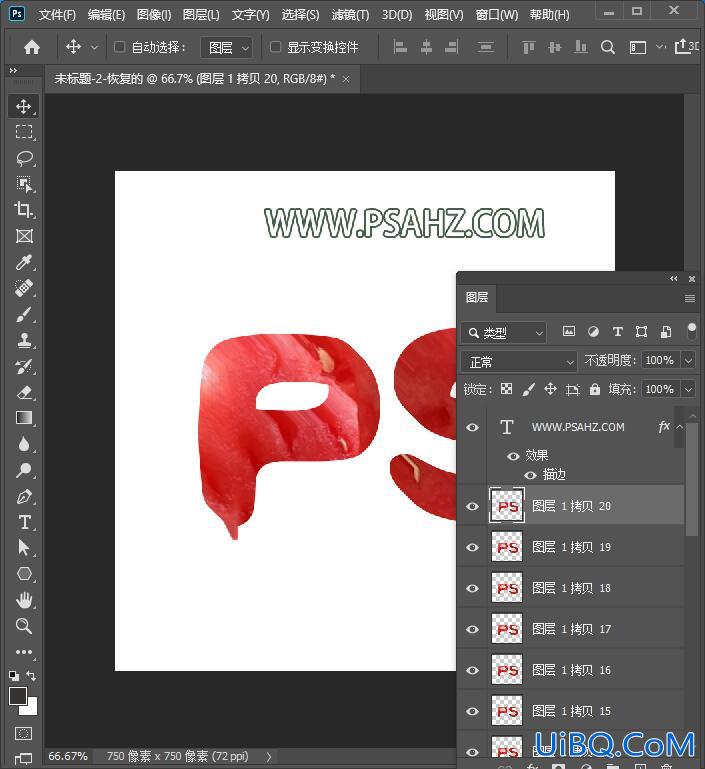Image resolution: width=705 pixels, height=769 pixels.
Task: Select the Path Selection tool
Action: (24, 548)
